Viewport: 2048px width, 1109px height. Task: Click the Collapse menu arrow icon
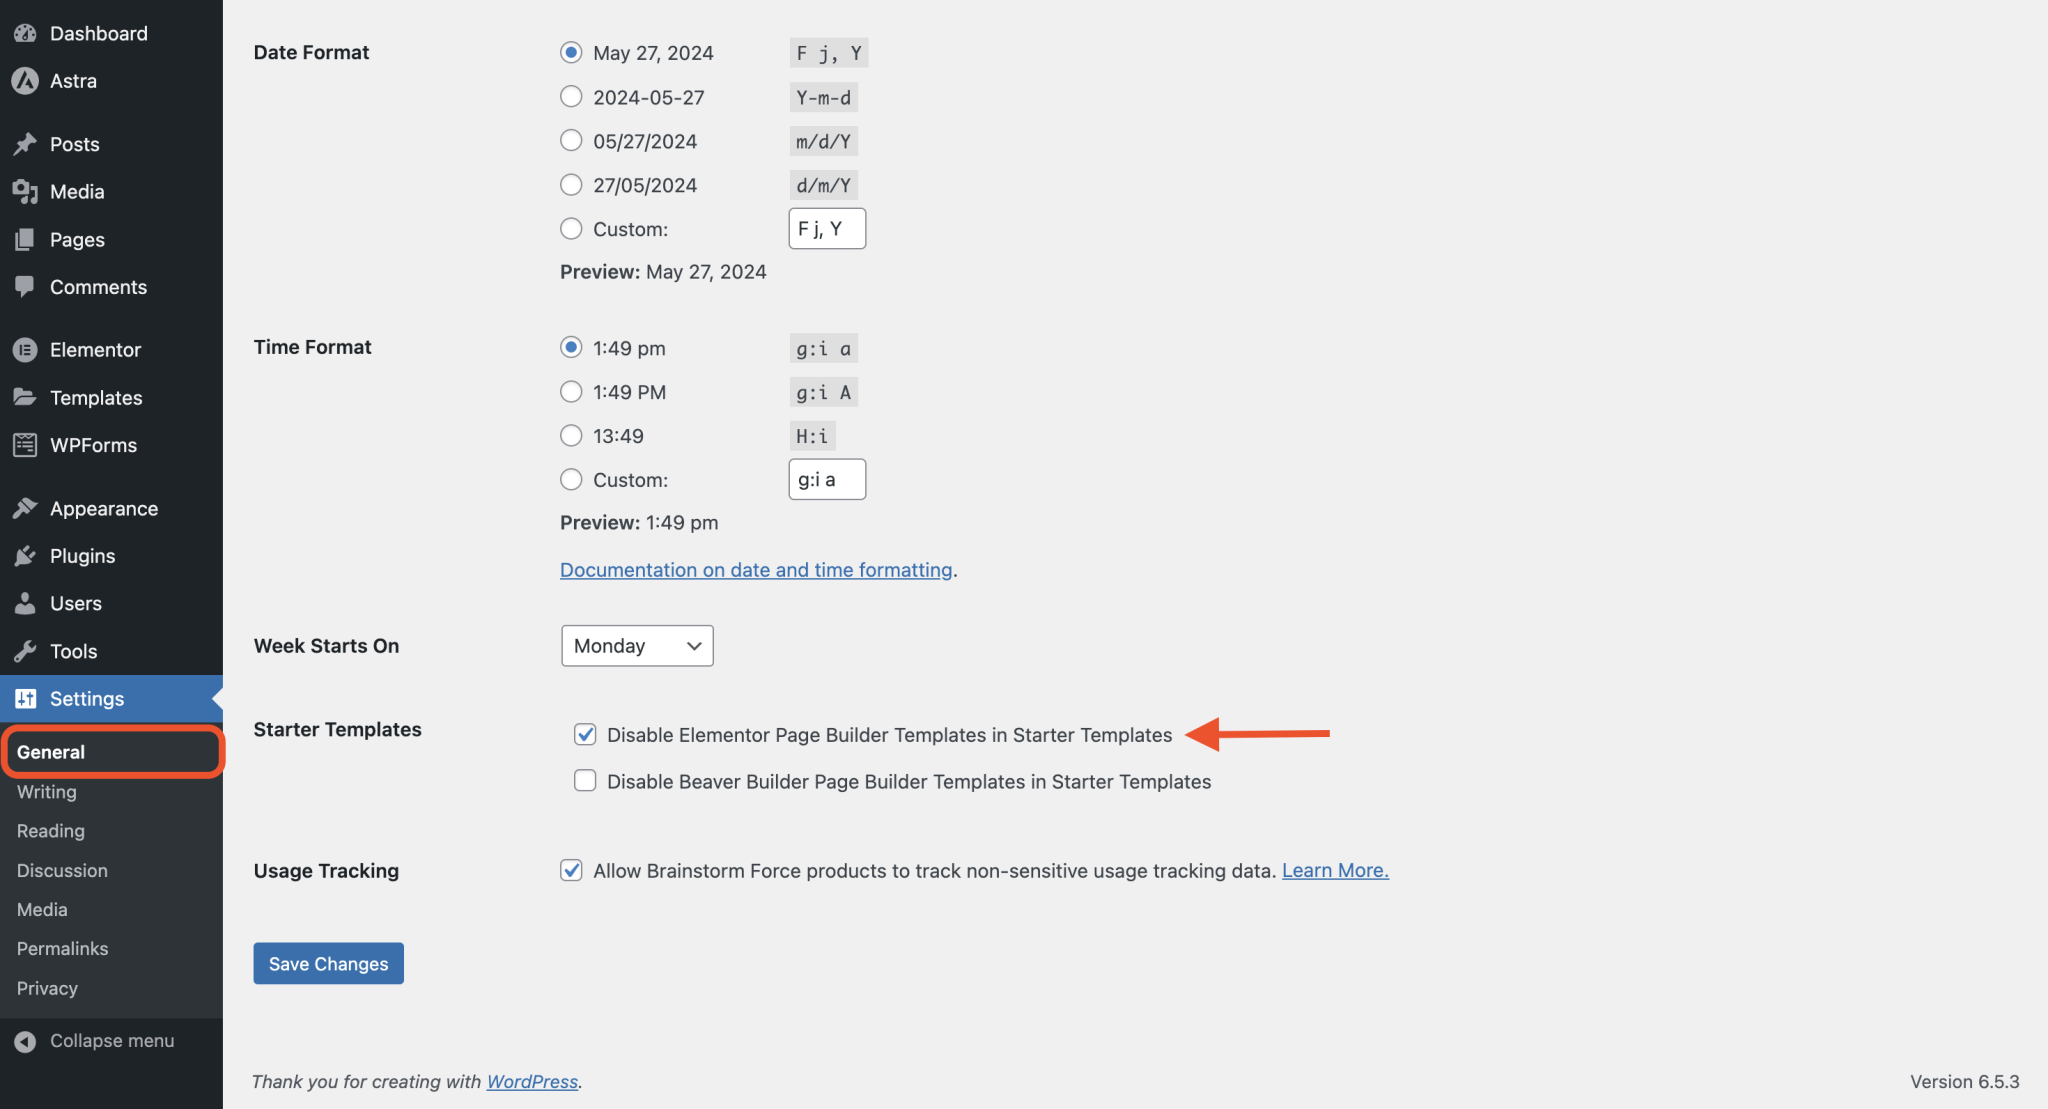[x=25, y=1041]
